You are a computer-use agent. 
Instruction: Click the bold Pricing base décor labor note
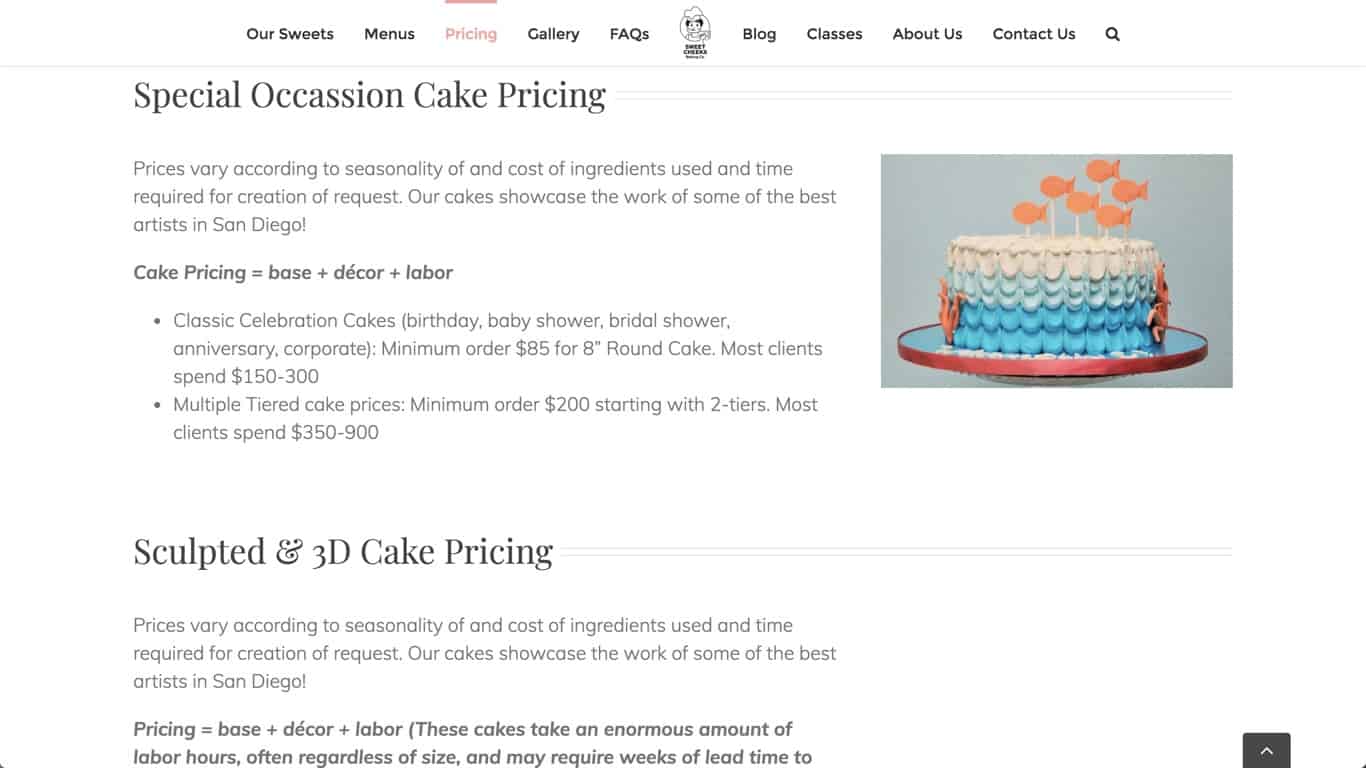pos(472,743)
